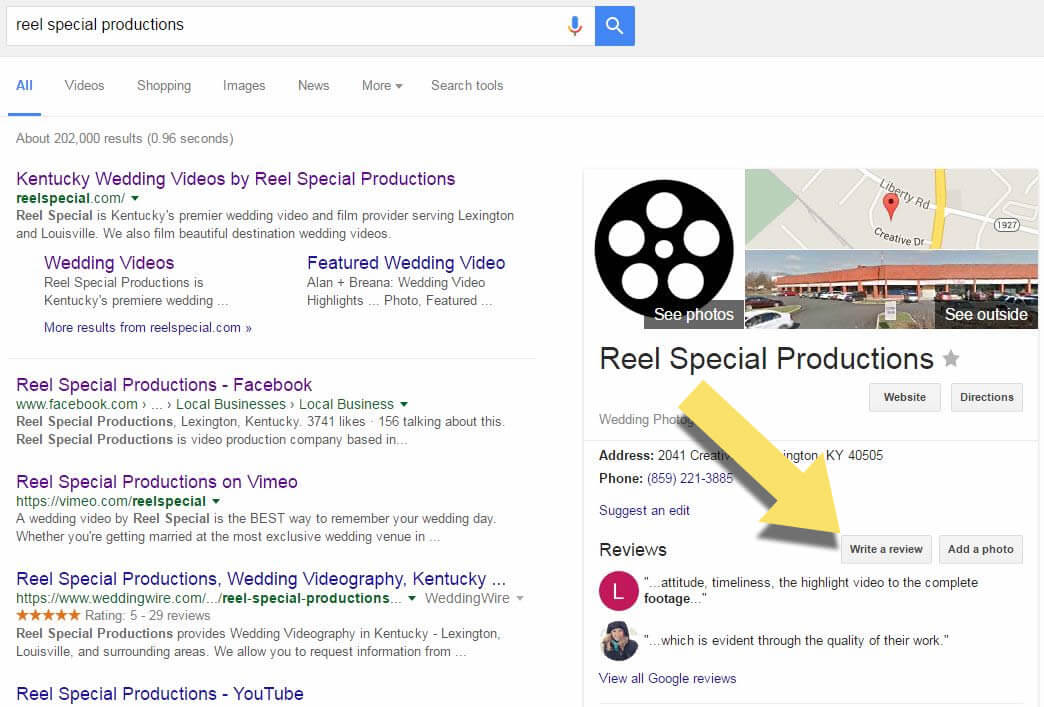Click More results from reelspecial.com
Screen dimensions: 1044x707
(x=148, y=328)
